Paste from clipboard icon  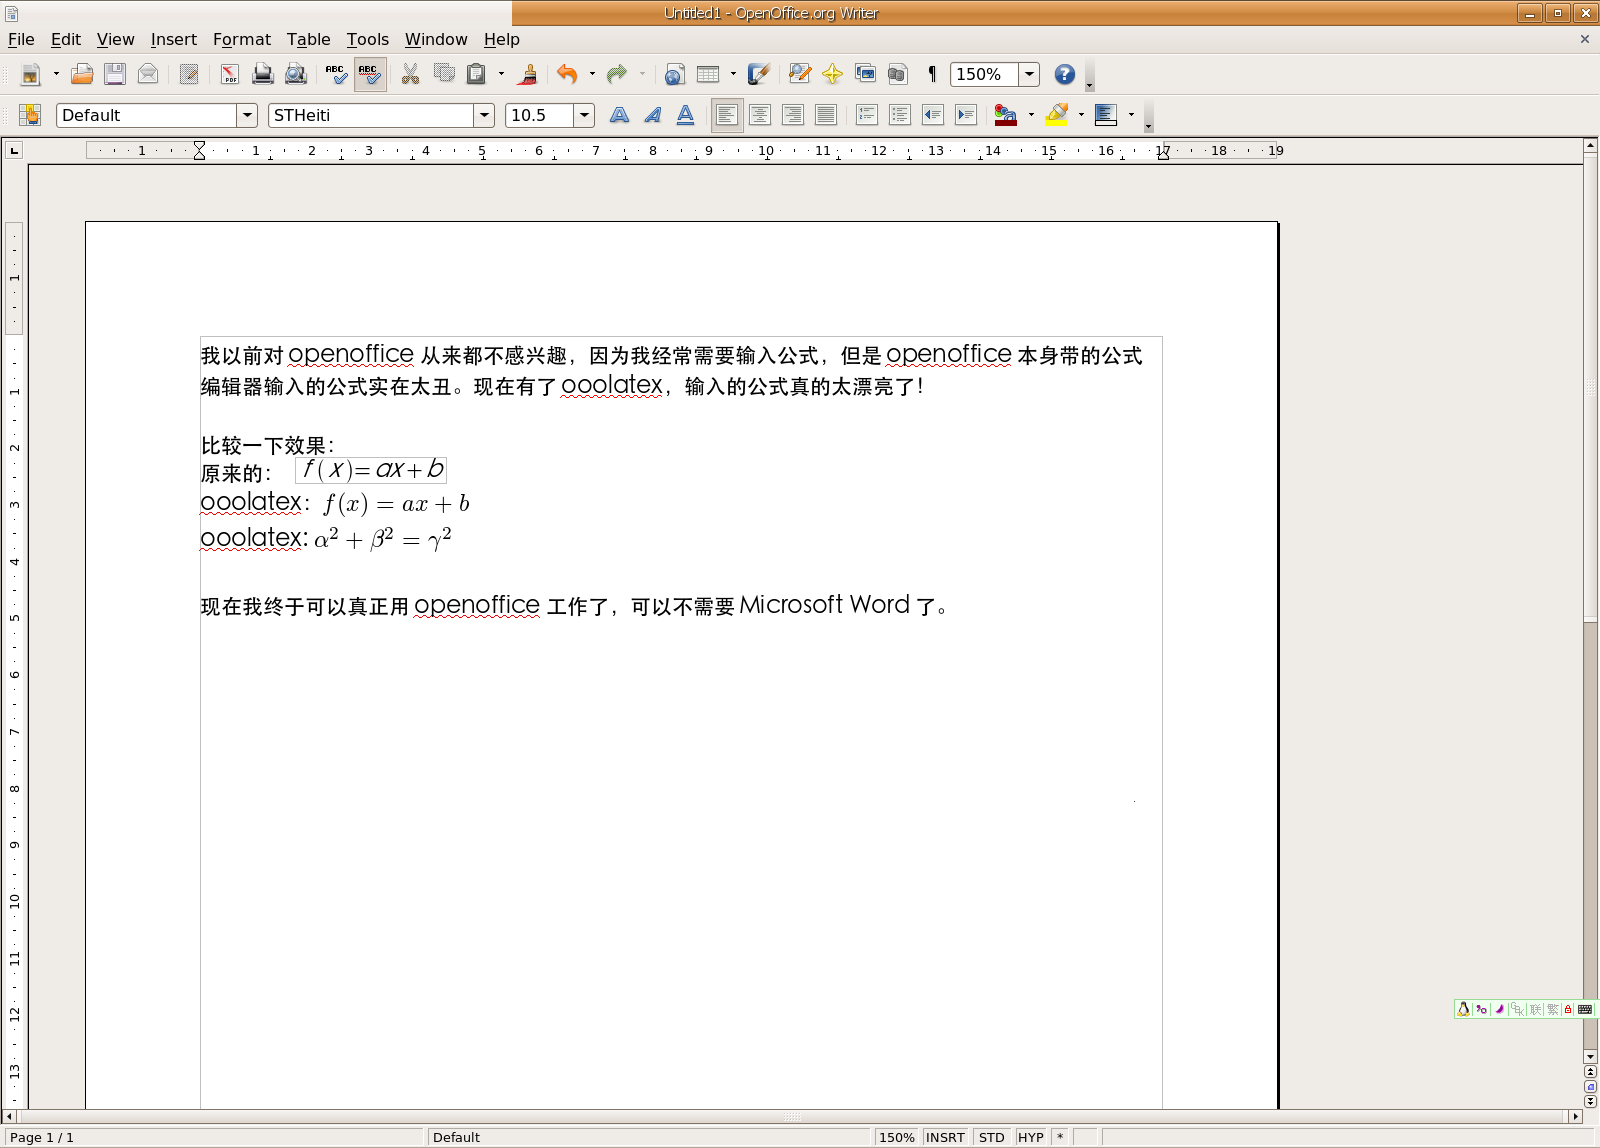tap(477, 74)
